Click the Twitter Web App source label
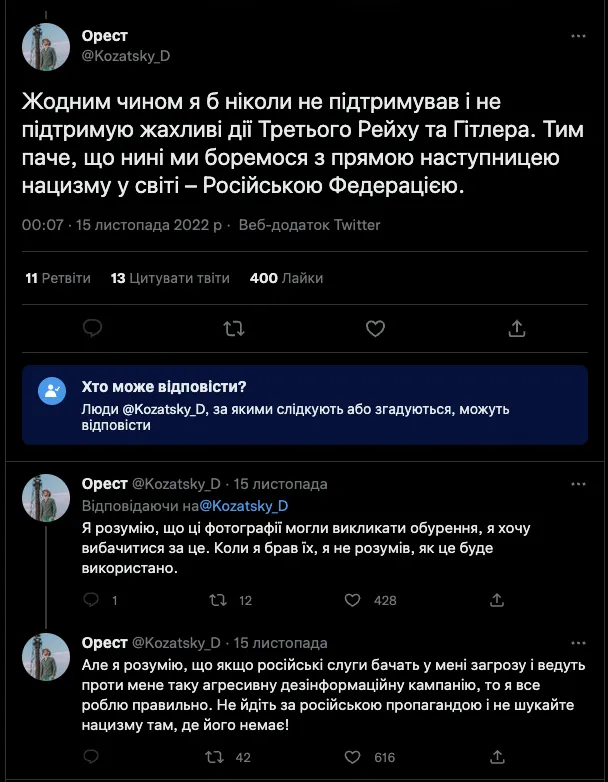608x782 pixels. (x=310, y=225)
